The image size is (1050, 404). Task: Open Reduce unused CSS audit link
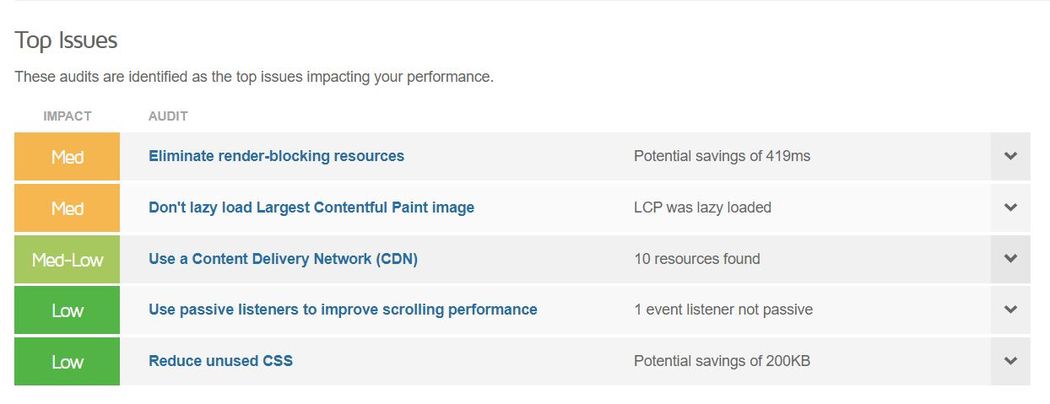[x=220, y=361]
